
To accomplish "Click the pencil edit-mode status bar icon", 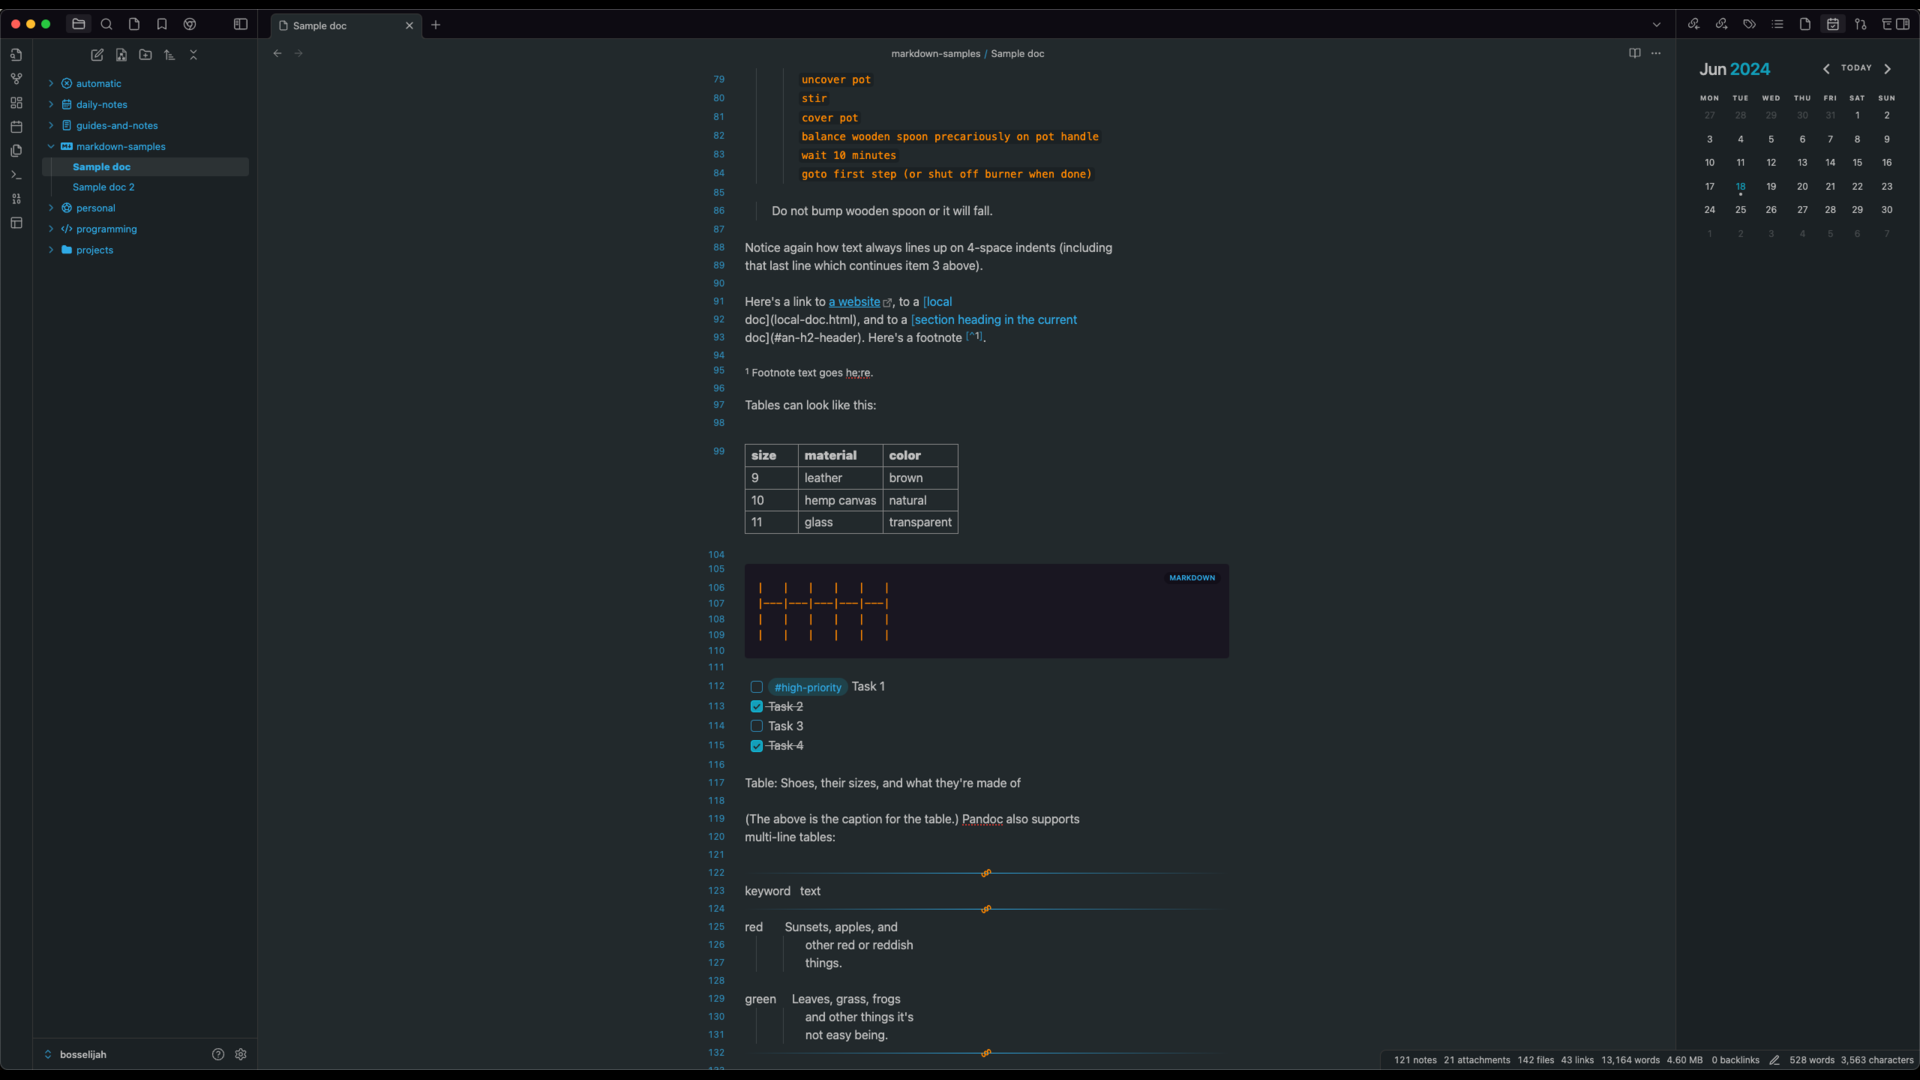I will click(1774, 1060).
